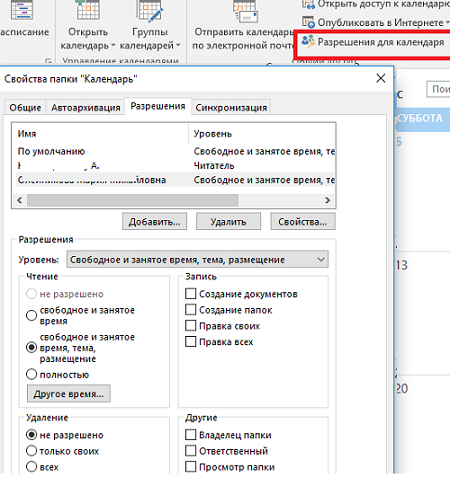This screenshot has width=450, height=477.
Task: Select the 'Разрешения' tab
Action: (158, 106)
